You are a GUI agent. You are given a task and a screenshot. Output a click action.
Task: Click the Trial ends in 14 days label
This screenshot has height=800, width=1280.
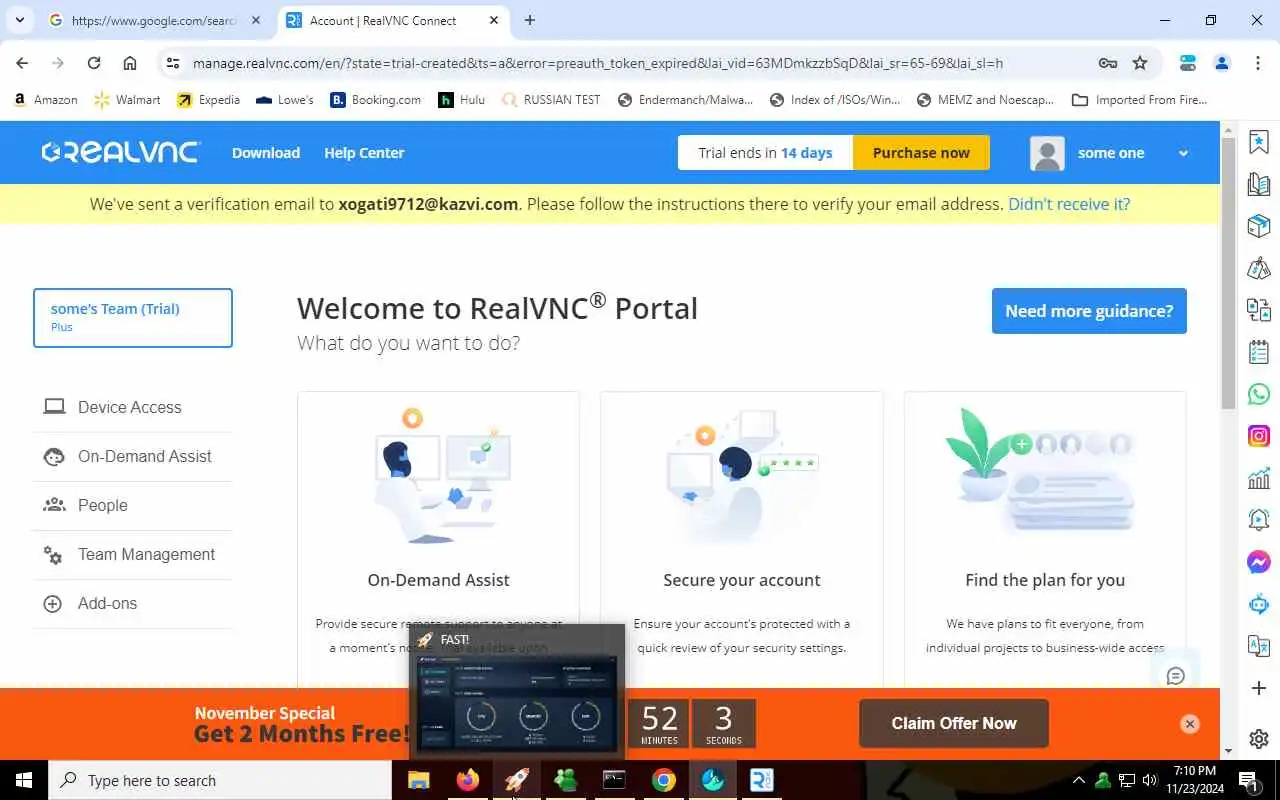765,153
